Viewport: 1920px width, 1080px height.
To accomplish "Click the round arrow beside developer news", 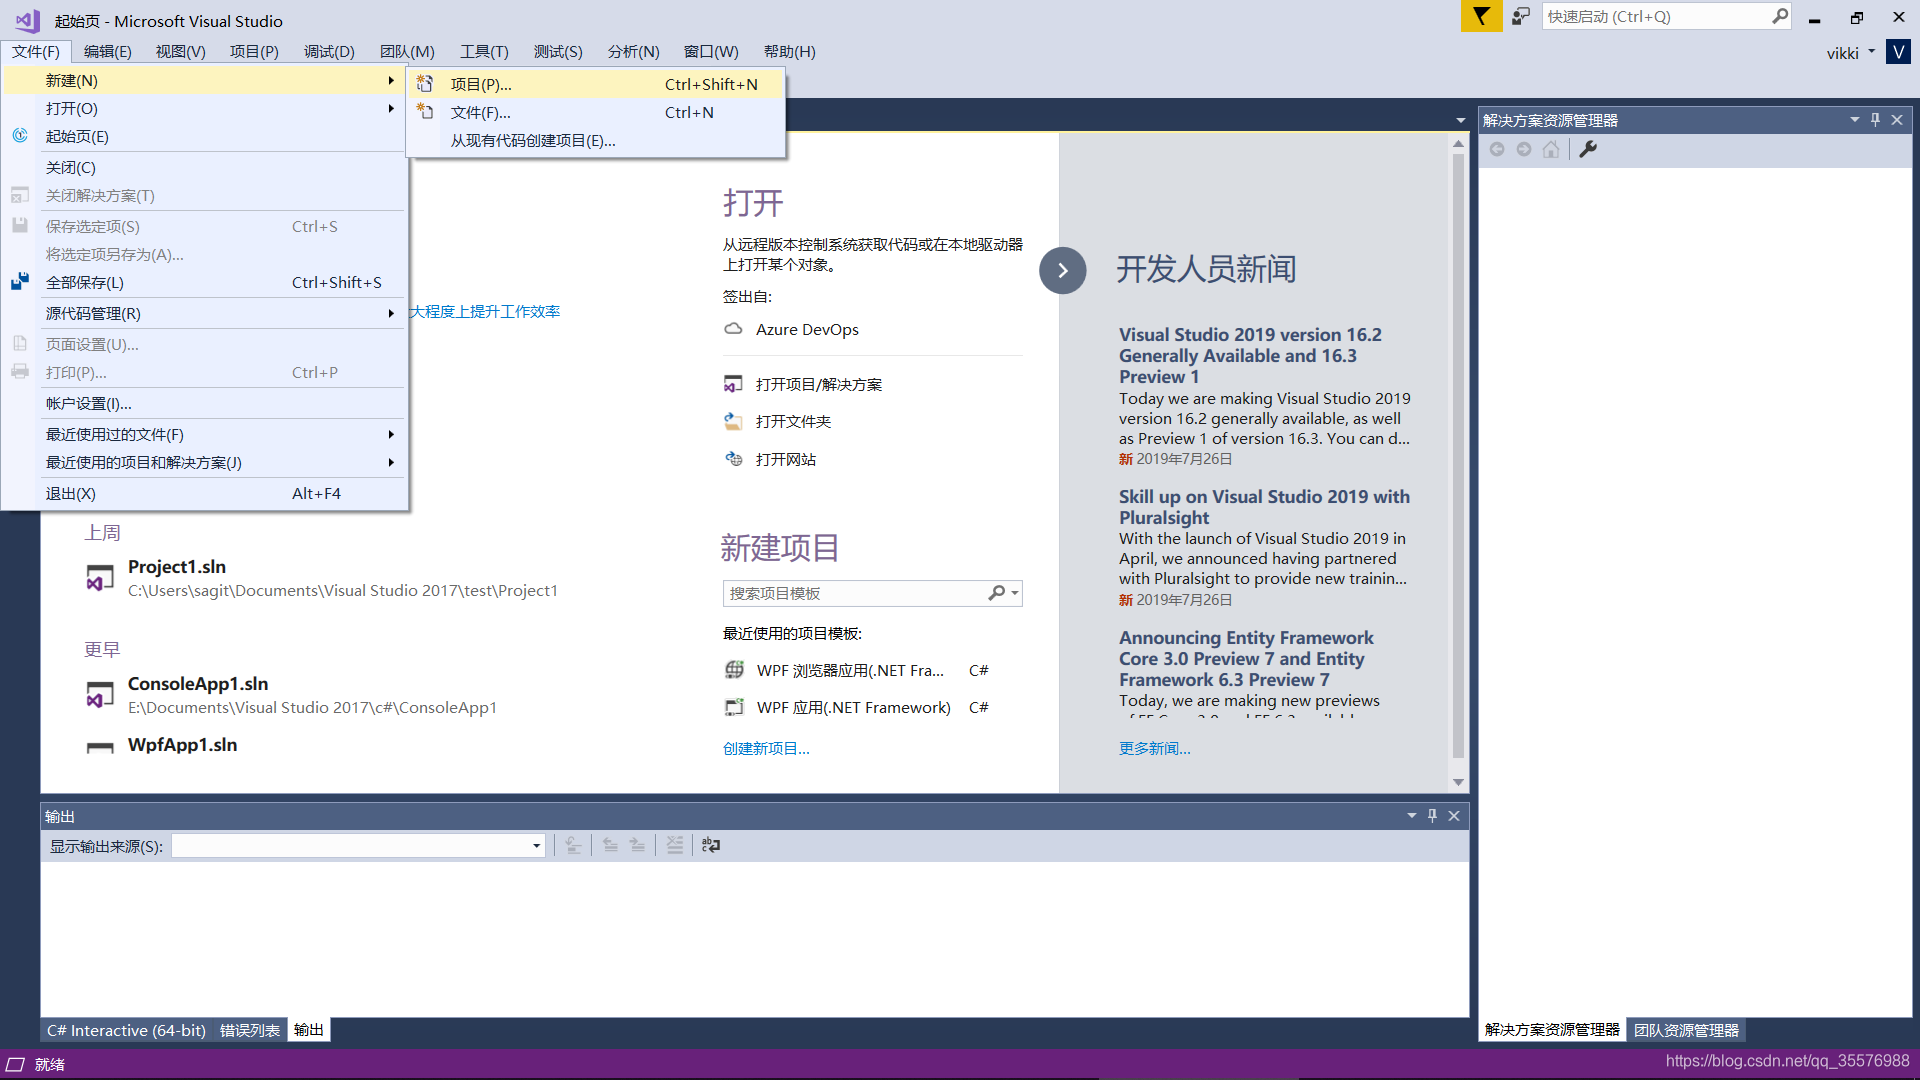I will (x=1062, y=270).
